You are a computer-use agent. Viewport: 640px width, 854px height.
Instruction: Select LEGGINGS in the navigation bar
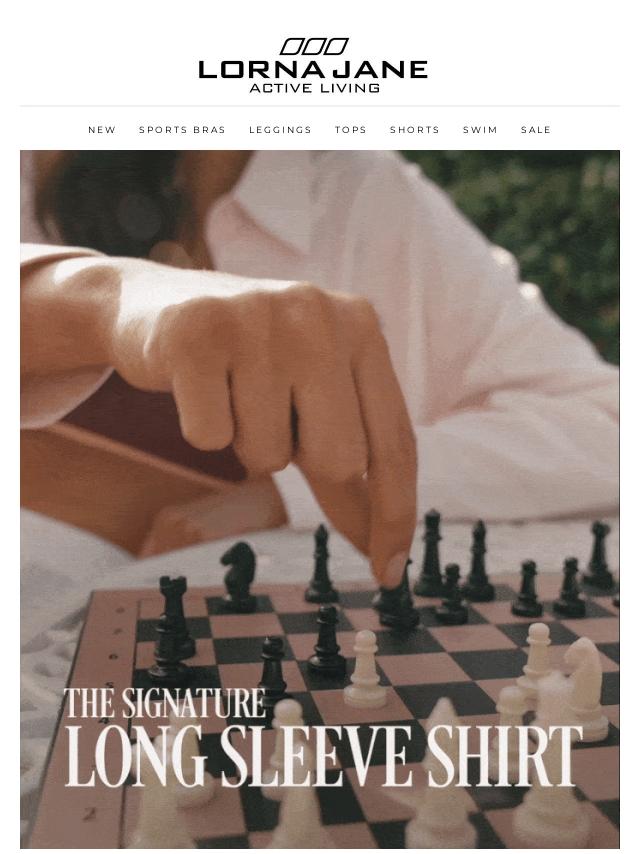(x=280, y=130)
